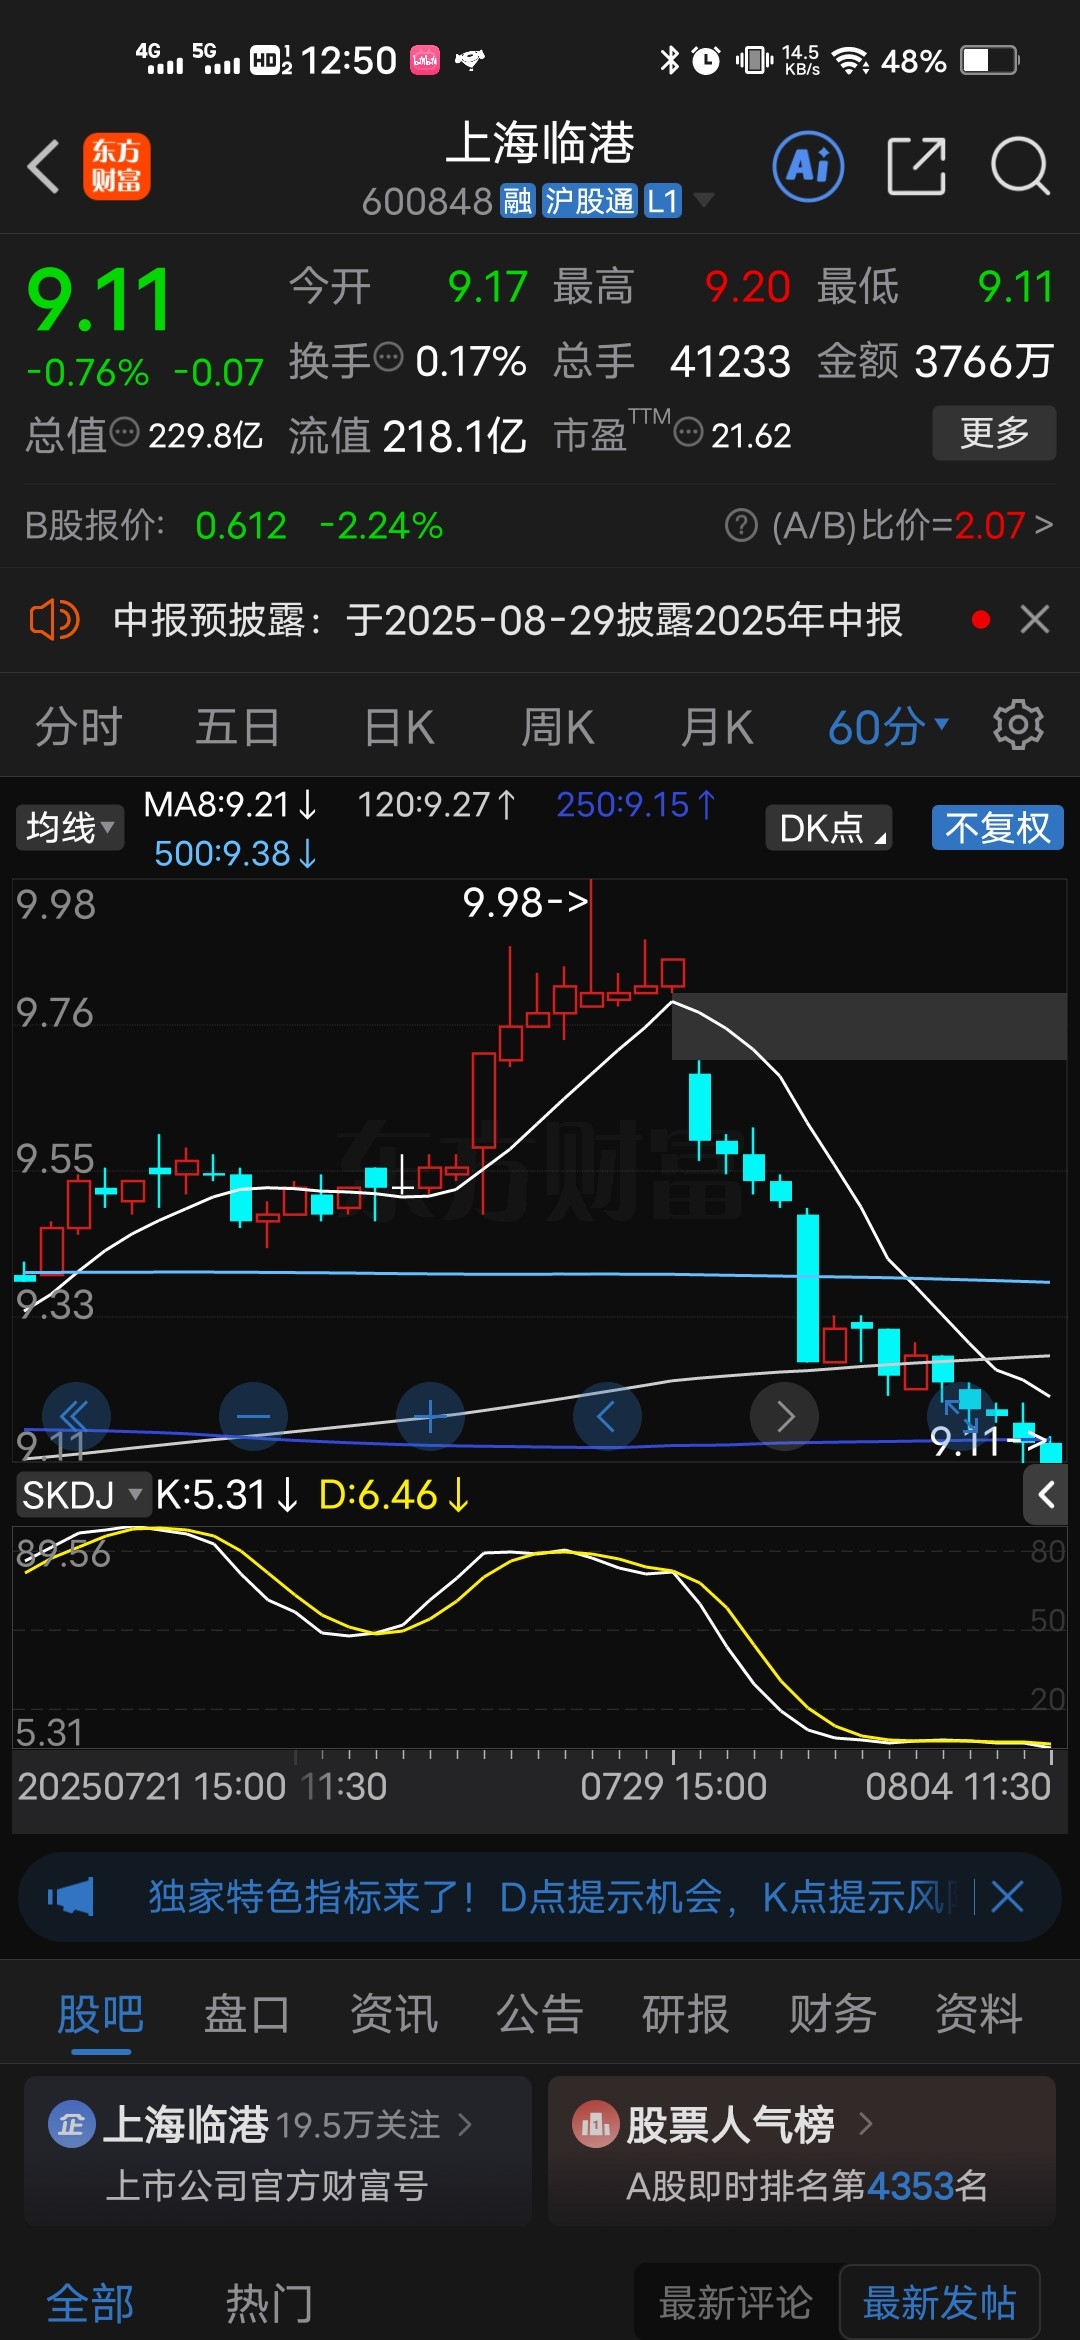Tap the 股票人气榜 chart icon
The height and width of the screenshot is (2340, 1080).
click(596, 2125)
